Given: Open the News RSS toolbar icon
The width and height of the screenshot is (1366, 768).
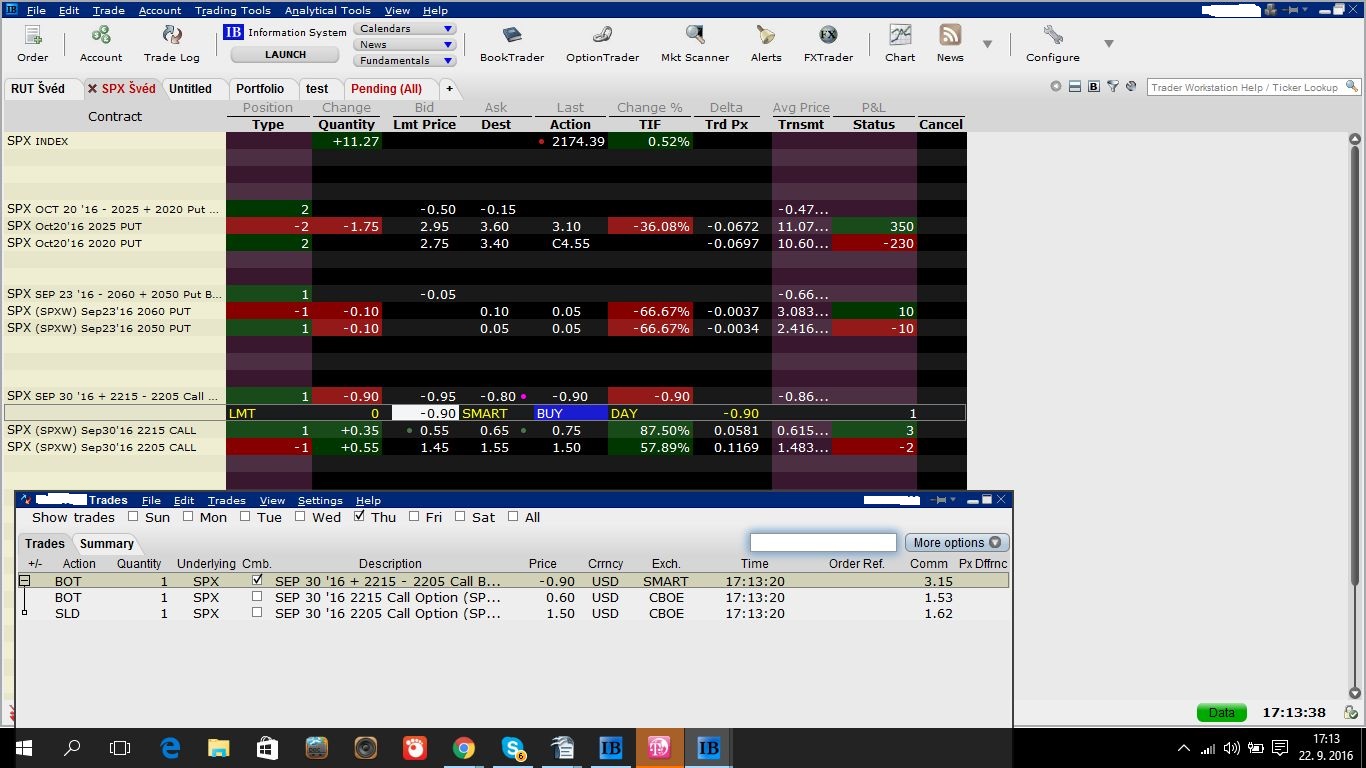Looking at the screenshot, I should click(950, 36).
